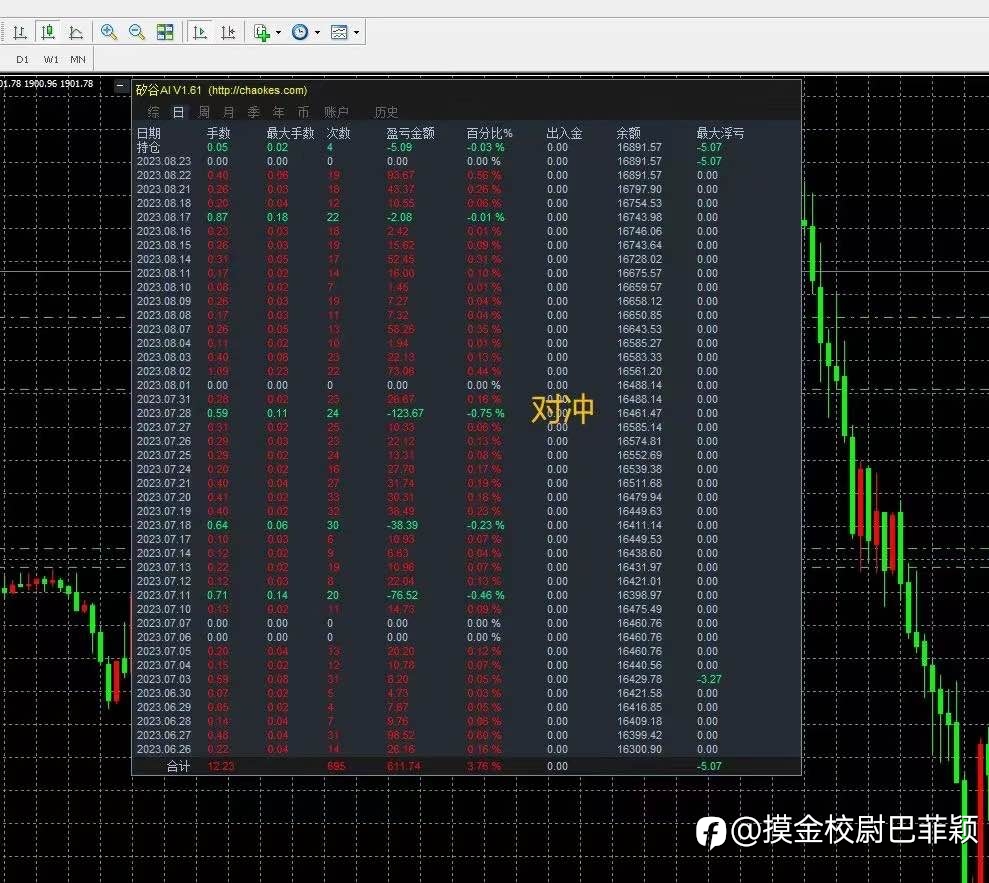Toggle the chart shift button
Image resolution: width=989 pixels, height=883 pixels.
[x=228, y=32]
